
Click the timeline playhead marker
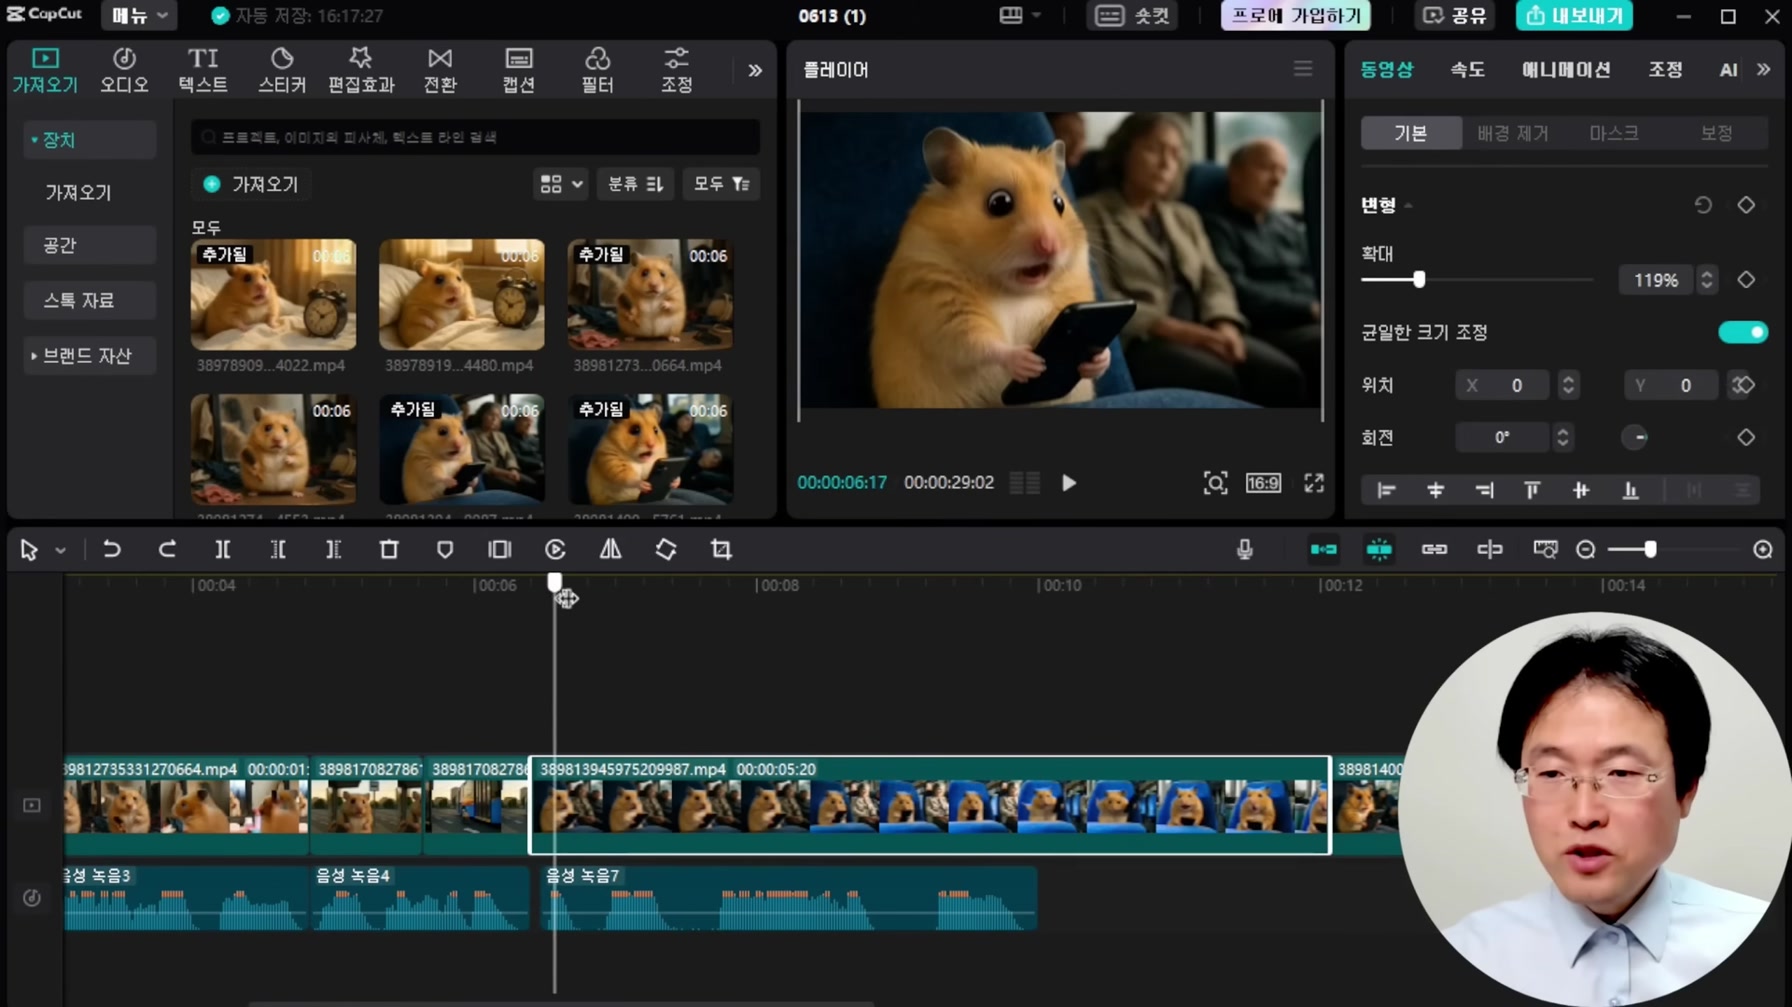555,582
